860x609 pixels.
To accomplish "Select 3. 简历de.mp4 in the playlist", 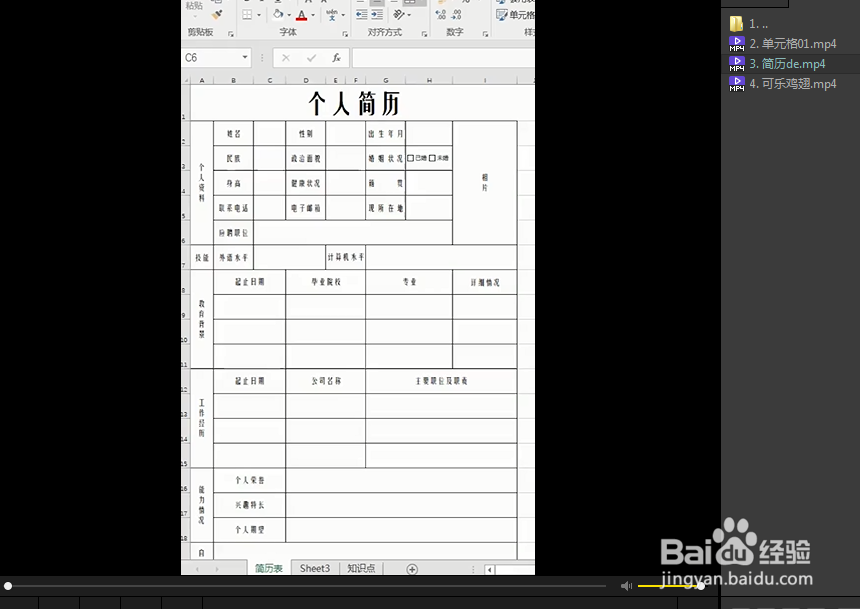I will (787, 64).
